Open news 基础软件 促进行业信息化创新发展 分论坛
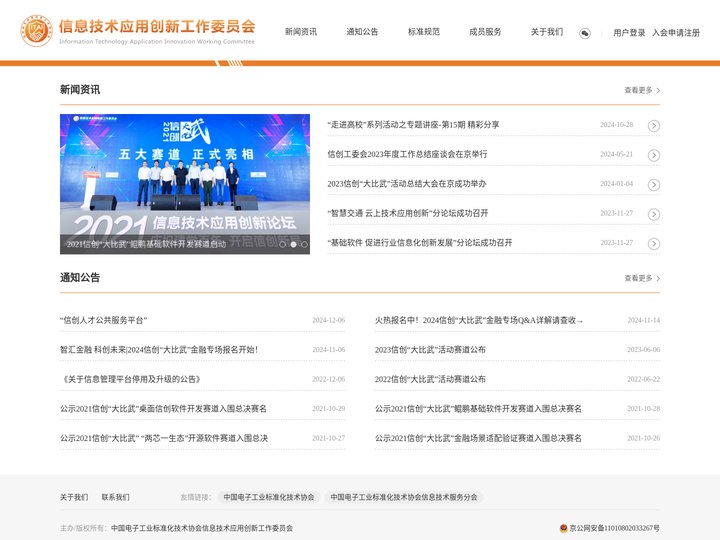This screenshot has height=540, width=720. point(420,242)
